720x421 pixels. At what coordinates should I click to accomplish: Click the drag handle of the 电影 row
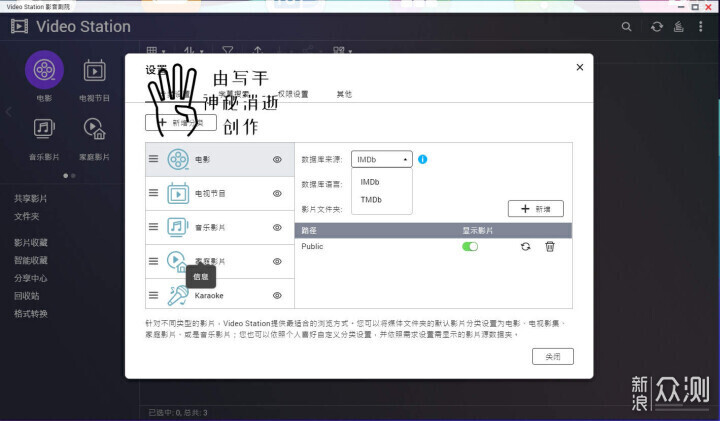point(153,159)
